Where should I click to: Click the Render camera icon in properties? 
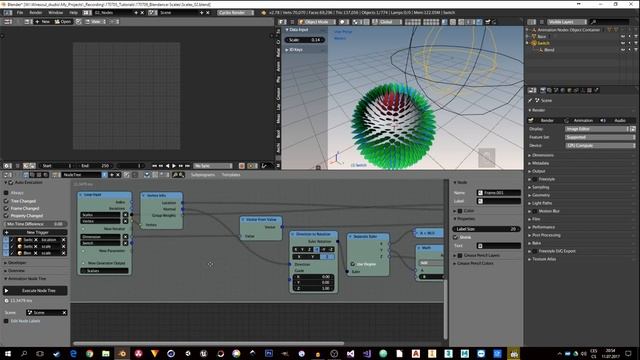(531, 120)
